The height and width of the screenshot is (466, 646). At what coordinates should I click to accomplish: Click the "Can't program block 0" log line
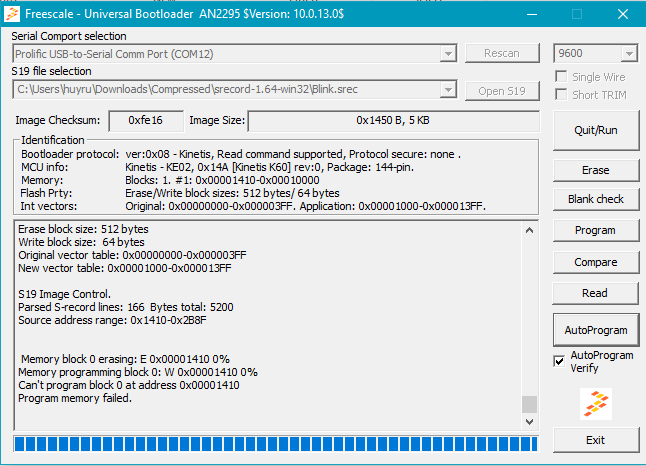129,385
